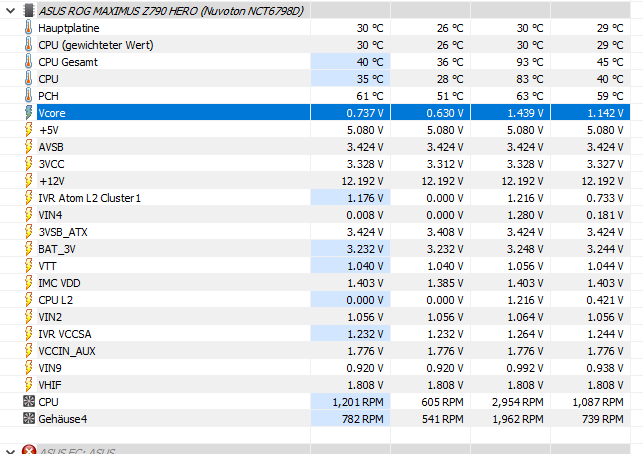Screen dimensions: 643x454
Task: Click the Vcore minimum value 0.630 V
Action: 445,113
